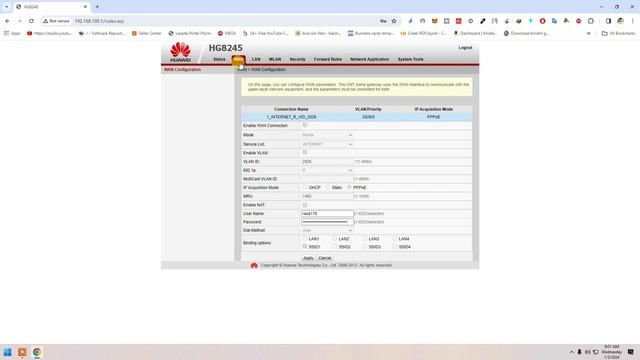
Task: Click the browser Forward arrow
Action: 19,21
